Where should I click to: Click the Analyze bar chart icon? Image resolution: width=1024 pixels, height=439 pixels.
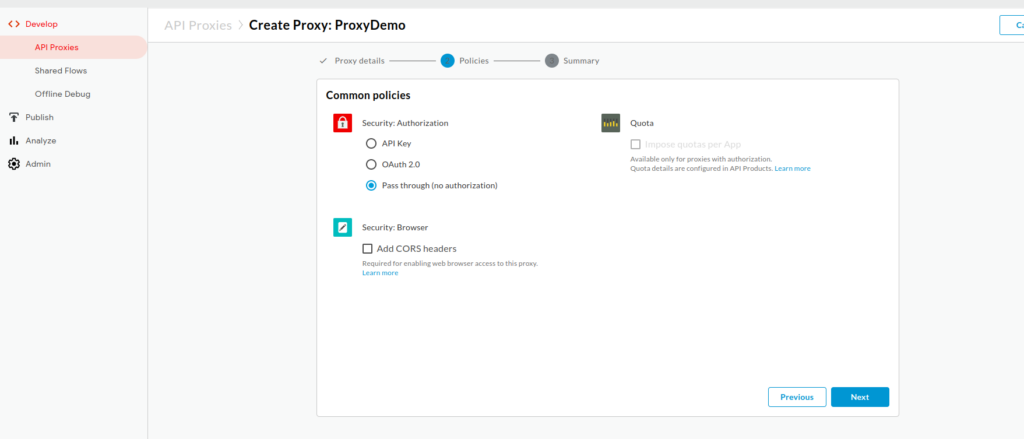(14, 141)
